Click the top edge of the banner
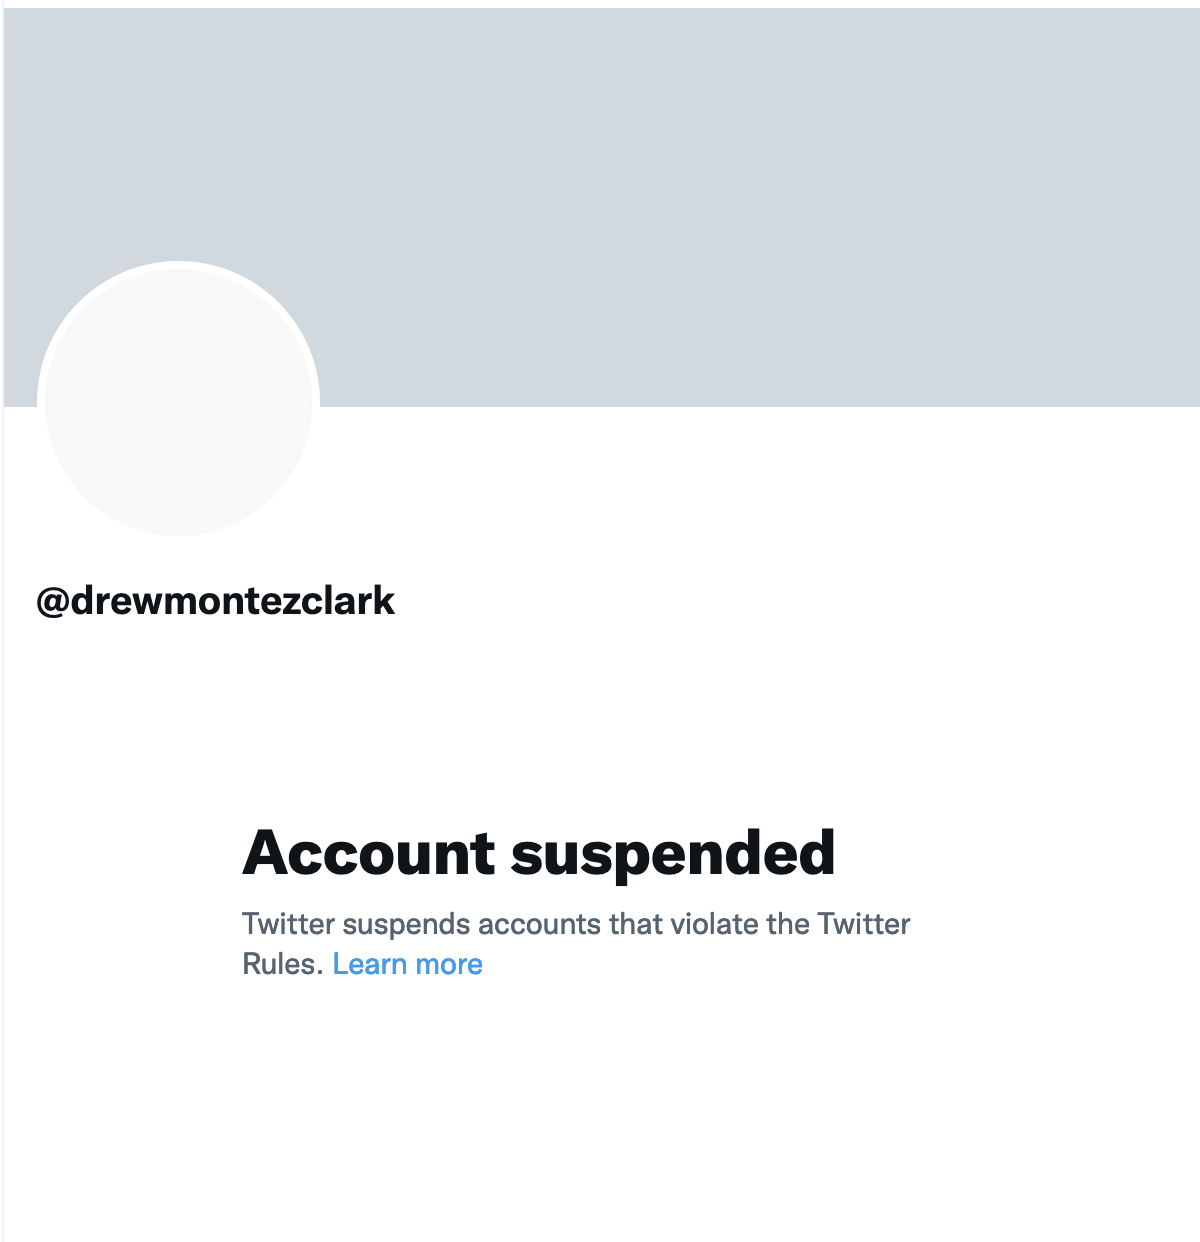1200x1242 pixels. (x=600, y=8)
